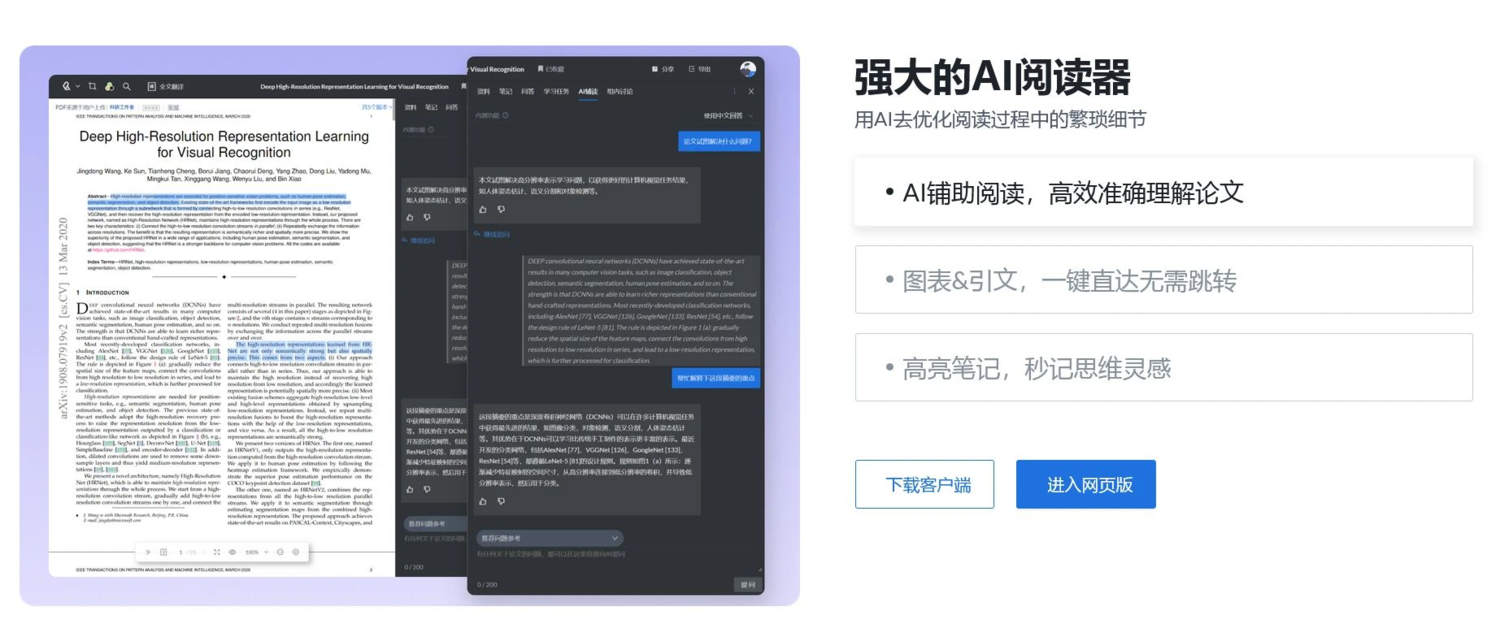Switch to 问答 tab in the front panel

coord(528,92)
